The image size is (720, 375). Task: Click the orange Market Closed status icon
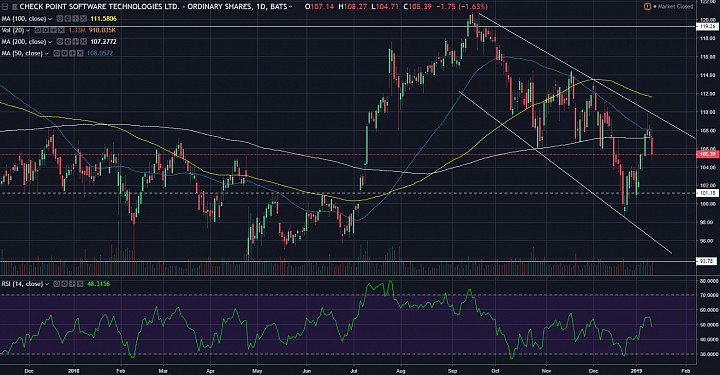pos(647,6)
